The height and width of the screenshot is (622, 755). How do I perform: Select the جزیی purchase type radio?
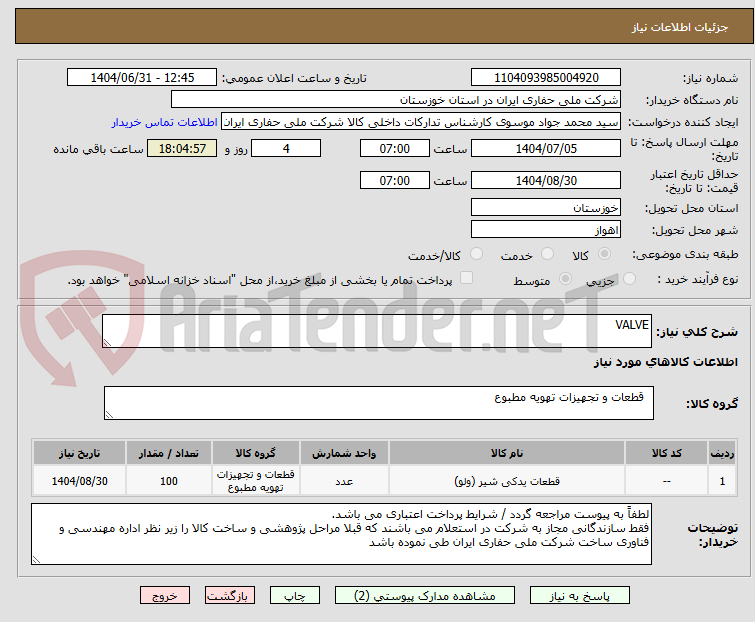[x=629, y=279]
